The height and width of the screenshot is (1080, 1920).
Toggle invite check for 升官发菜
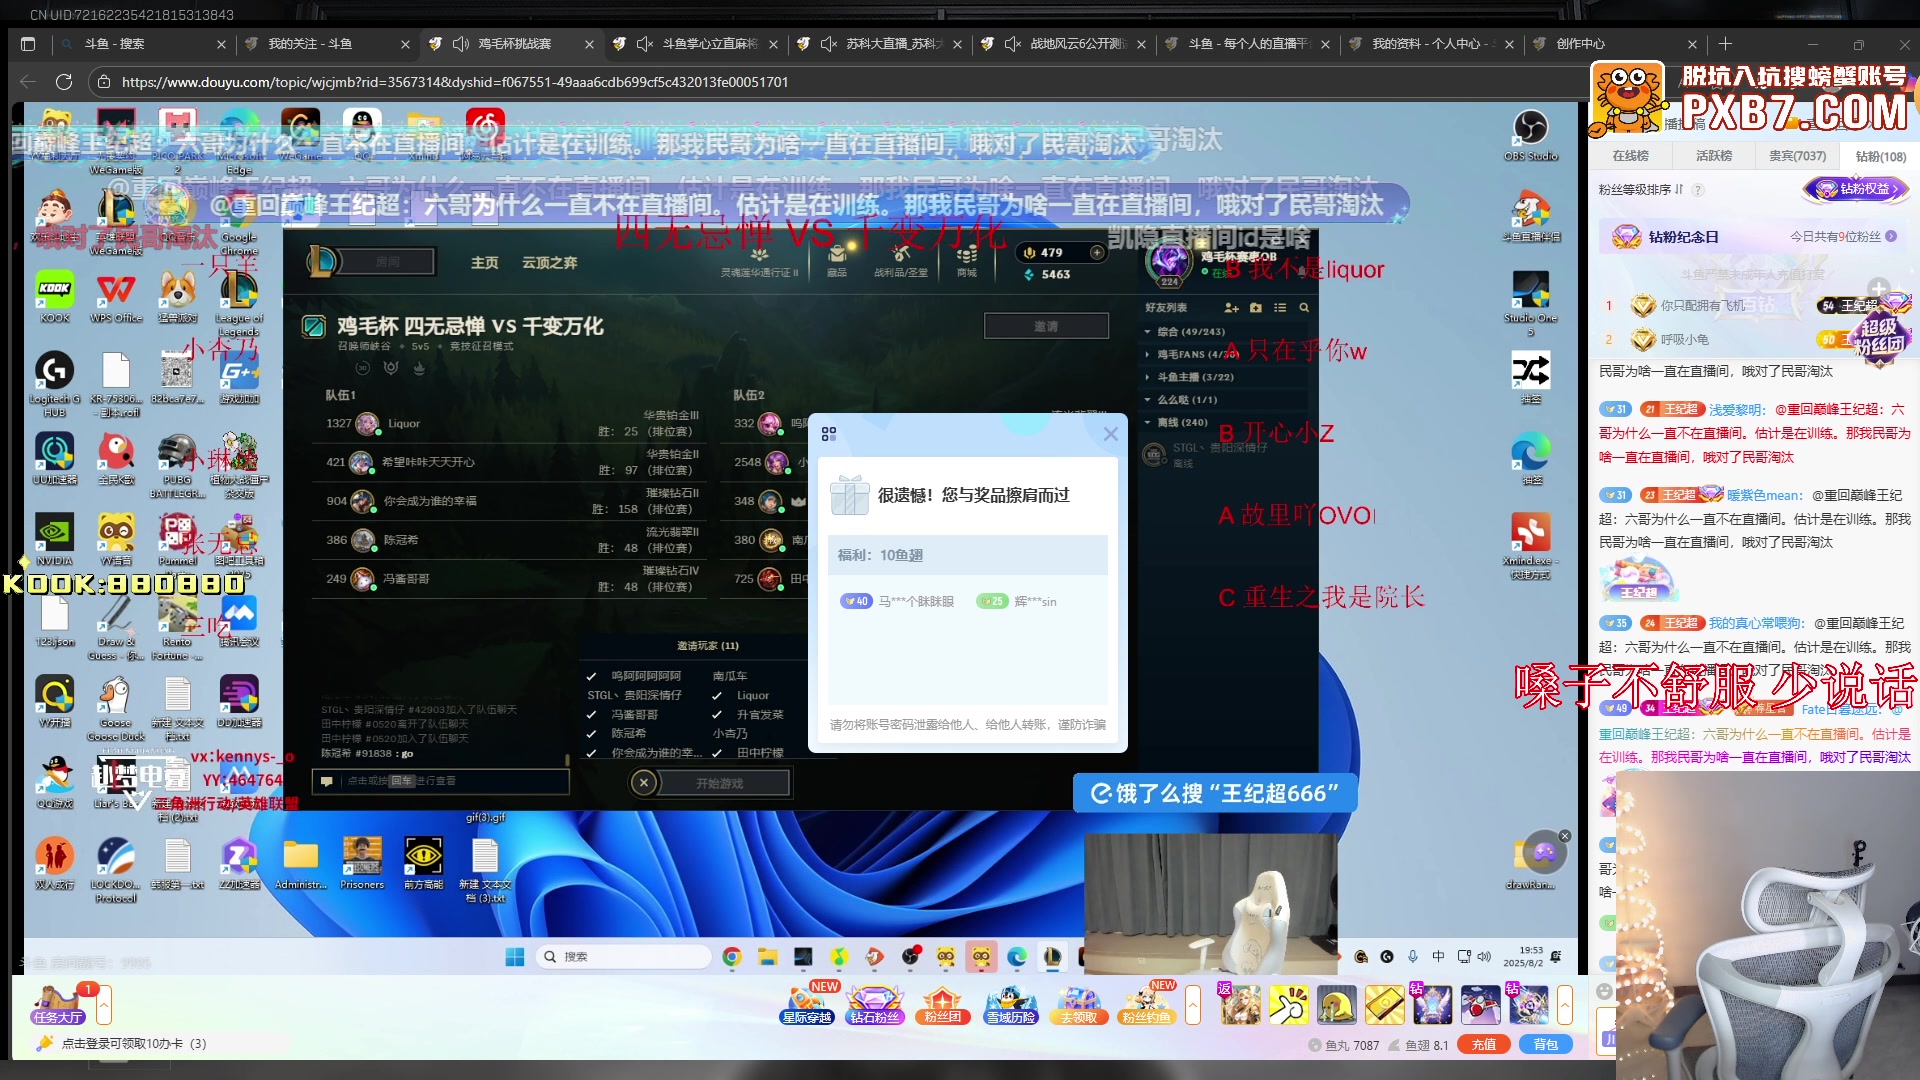(x=717, y=714)
